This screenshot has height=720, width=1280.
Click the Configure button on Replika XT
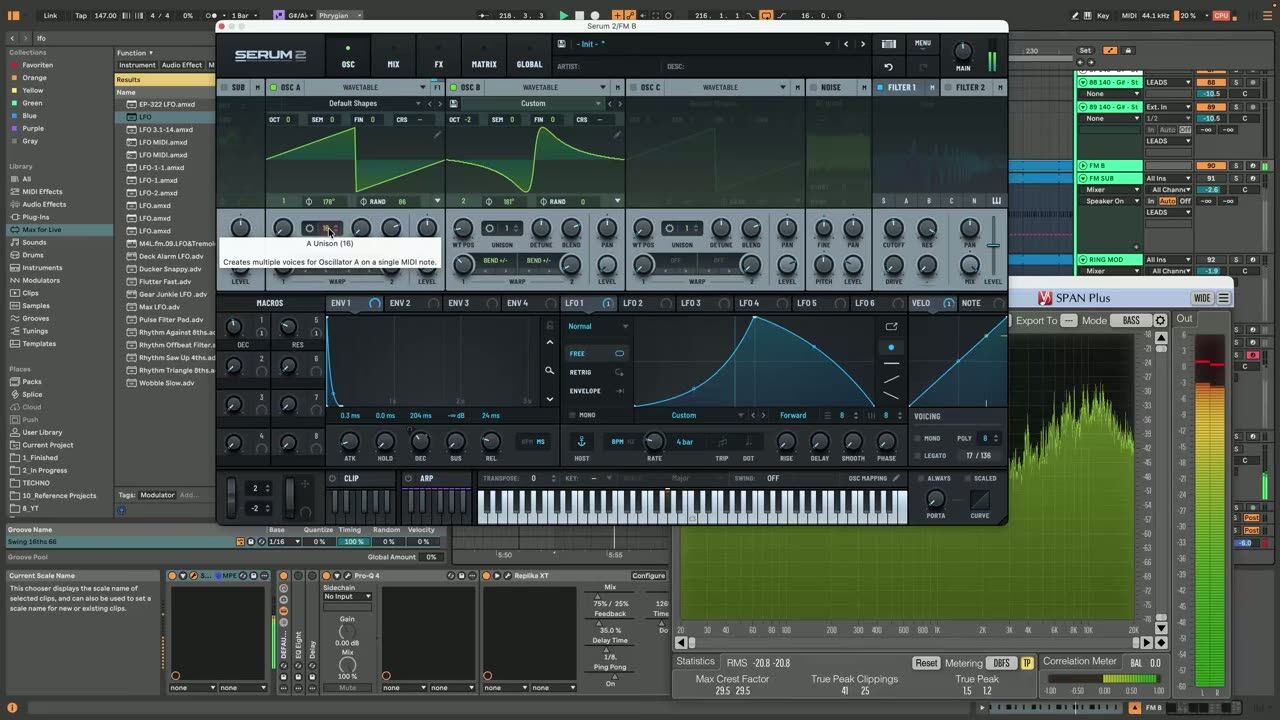tap(648, 576)
